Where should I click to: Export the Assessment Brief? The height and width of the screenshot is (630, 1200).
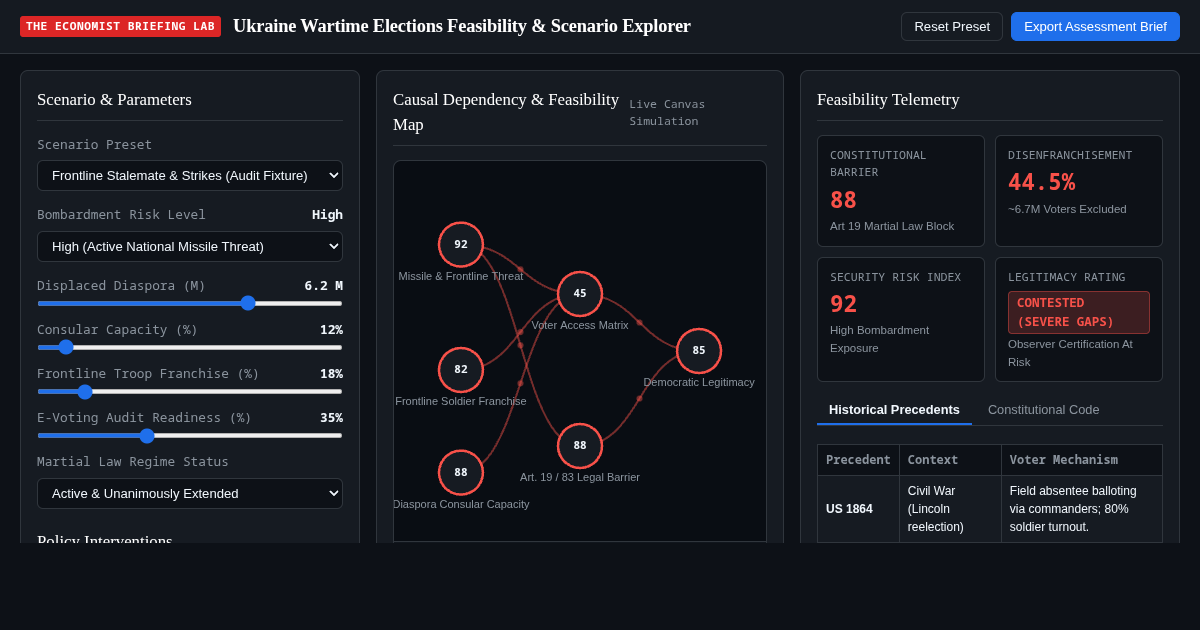click(1095, 26)
